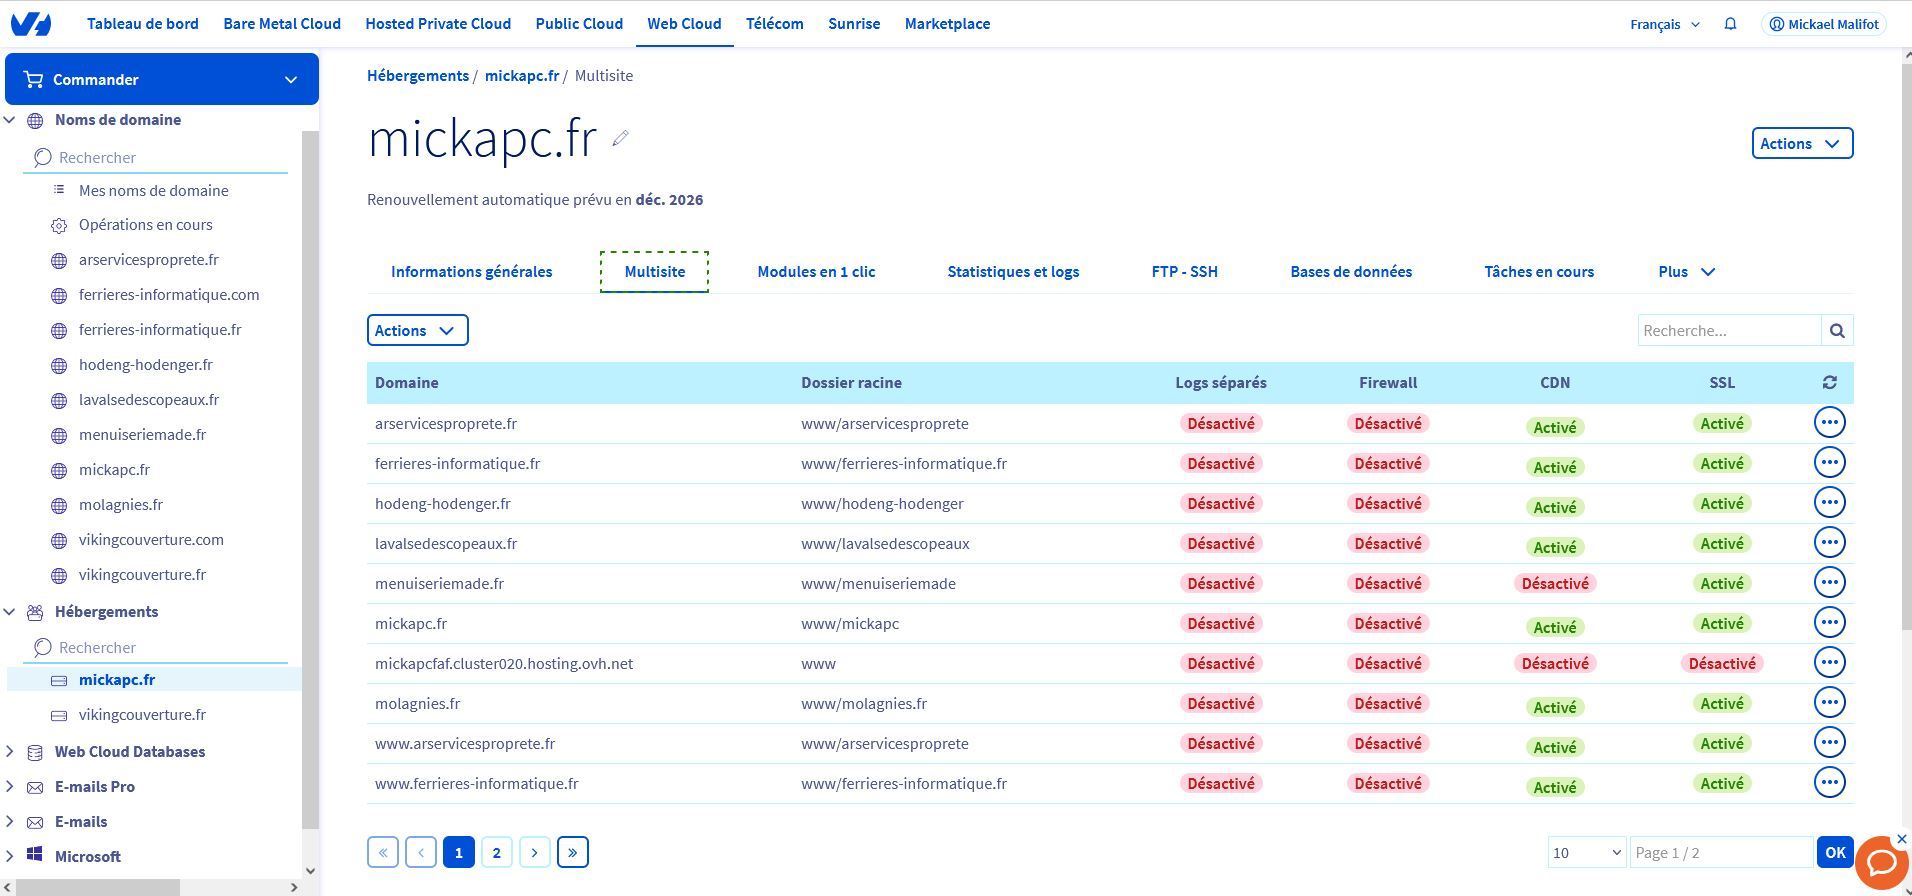Image resolution: width=1912 pixels, height=896 pixels.
Task: Click the OK pagination button
Action: 1834,853
